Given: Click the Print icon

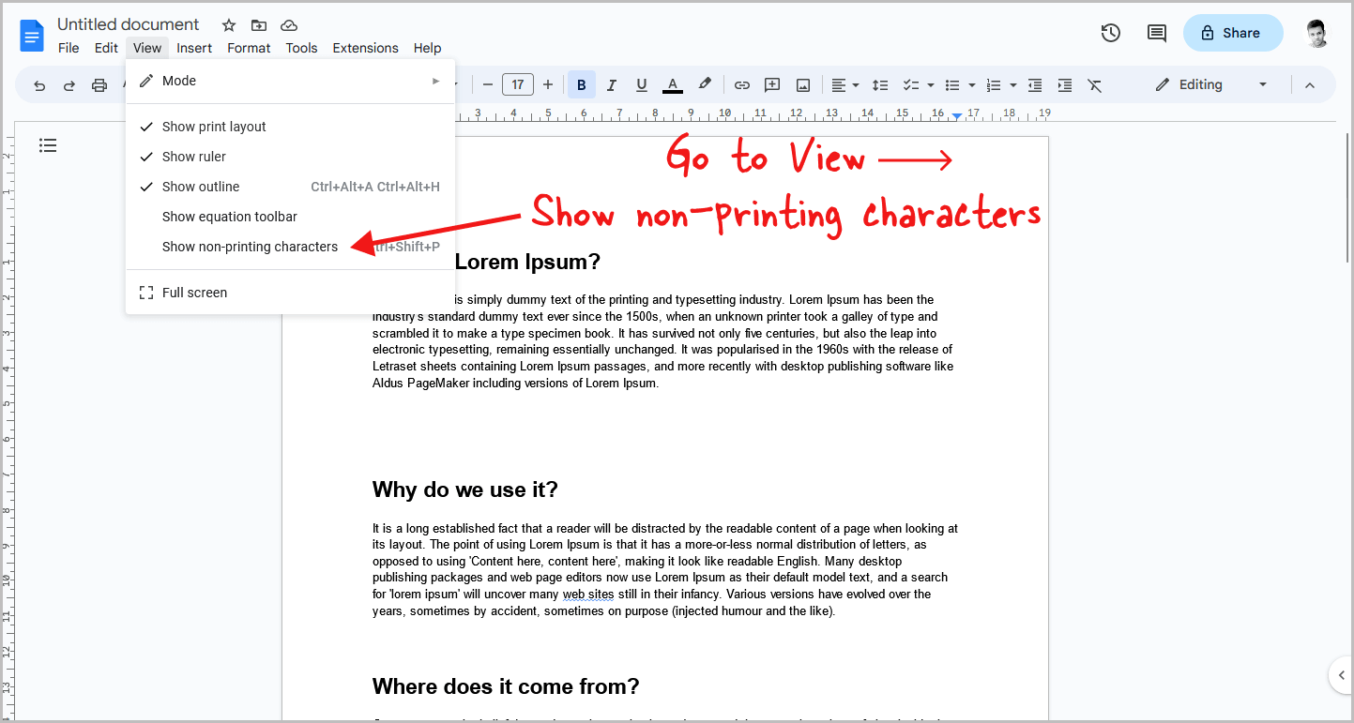Looking at the screenshot, I should pos(99,86).
